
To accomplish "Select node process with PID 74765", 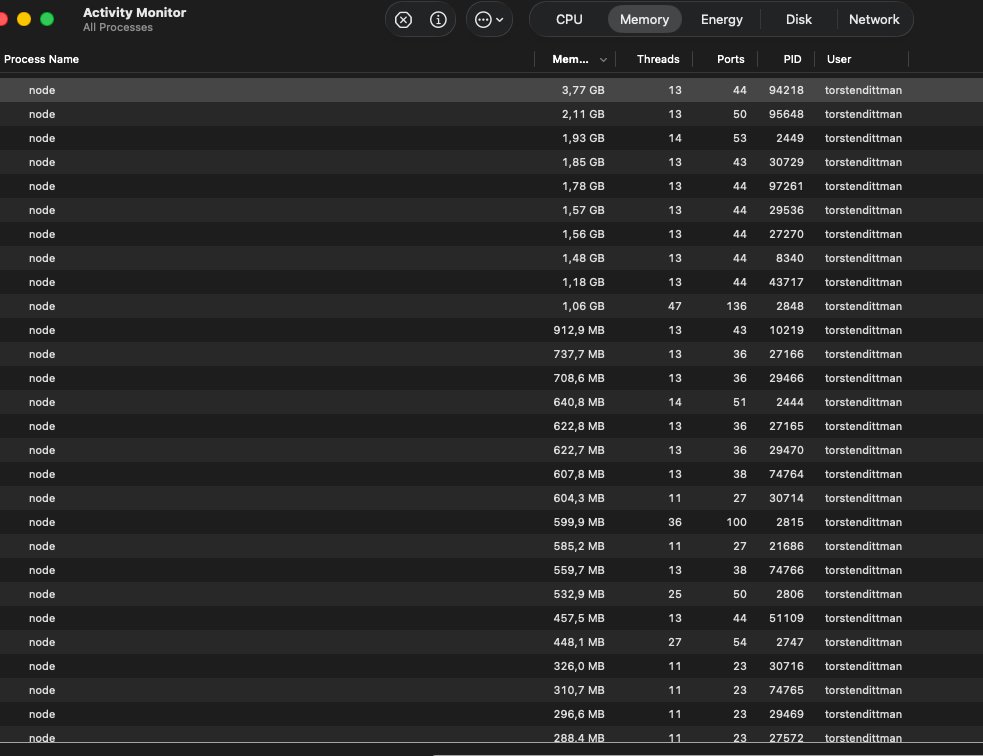I will pyautogui.click(x=492, y=690).
